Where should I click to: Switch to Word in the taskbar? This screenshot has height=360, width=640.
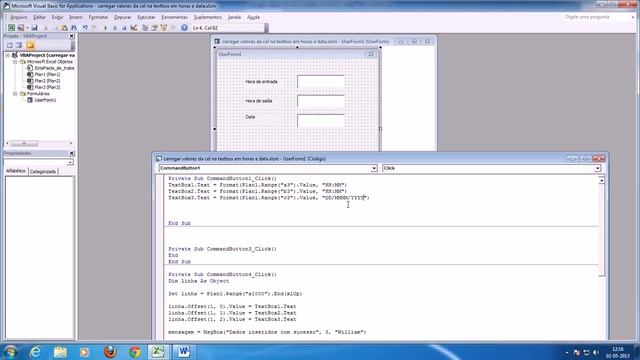coord(184,351)
